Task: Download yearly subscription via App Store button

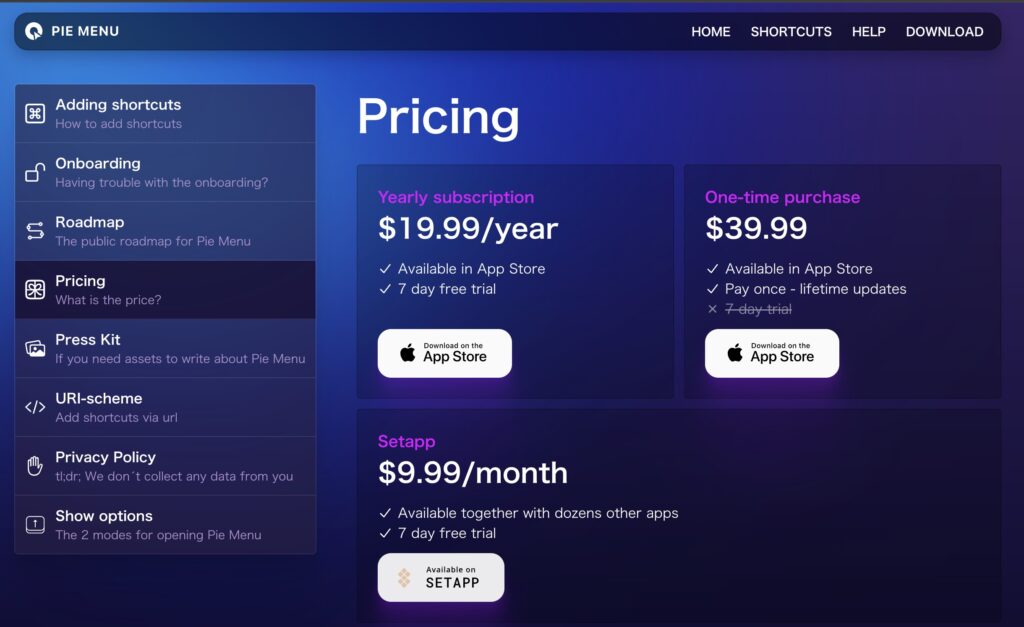Action: pyautogui.click(x=445, y=353)
